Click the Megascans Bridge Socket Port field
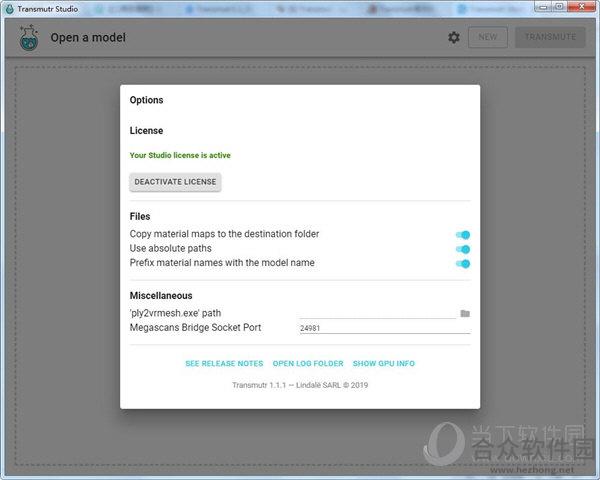This screenshot has width=600, height=480. (x=385, y=328)
